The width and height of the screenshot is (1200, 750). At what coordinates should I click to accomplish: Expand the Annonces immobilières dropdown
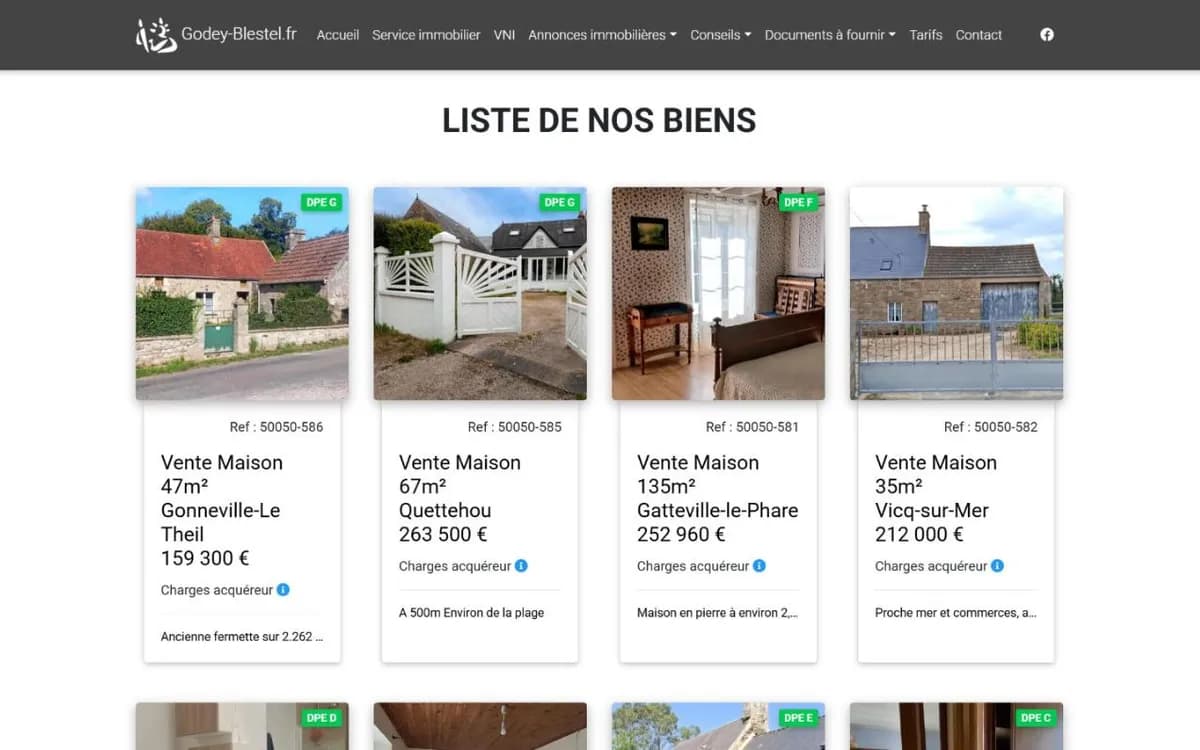point(602,35)
